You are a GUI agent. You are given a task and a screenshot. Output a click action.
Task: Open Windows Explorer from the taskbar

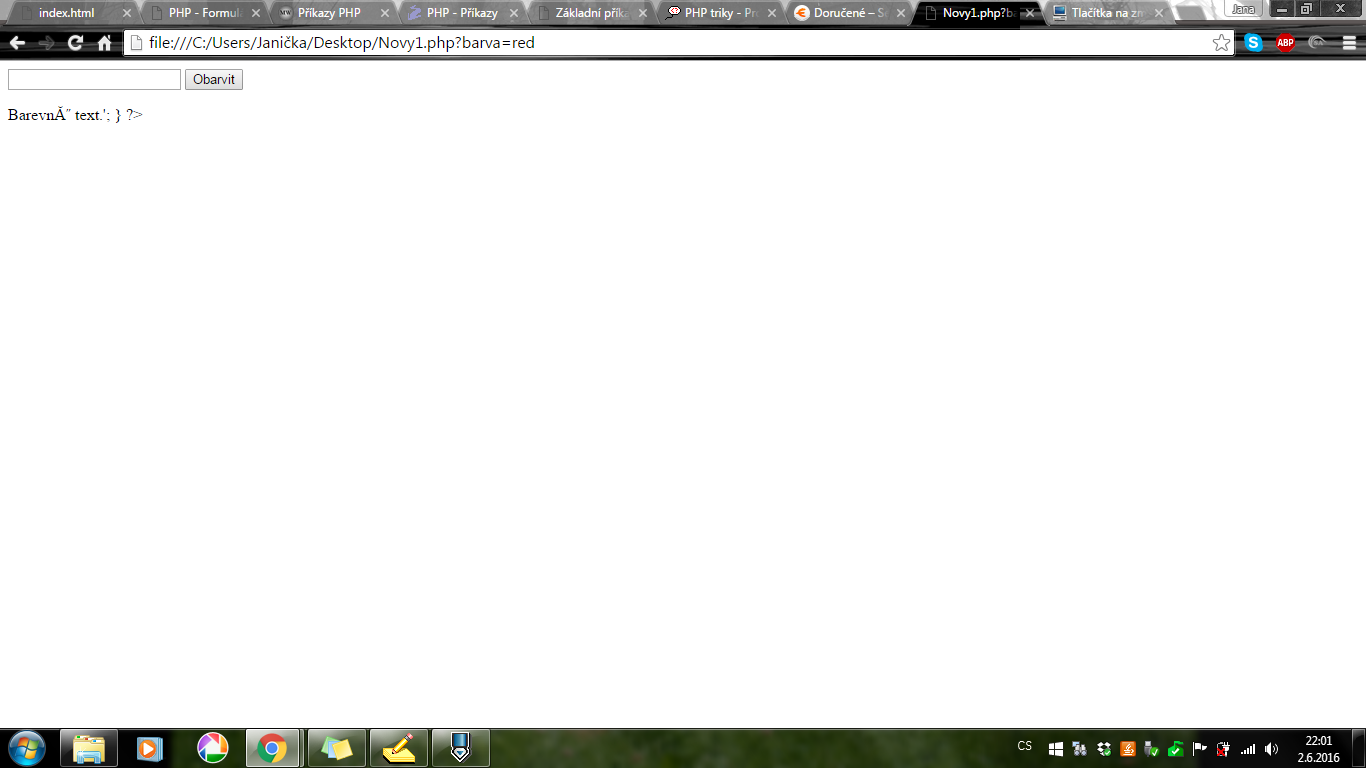click(89, 748)
